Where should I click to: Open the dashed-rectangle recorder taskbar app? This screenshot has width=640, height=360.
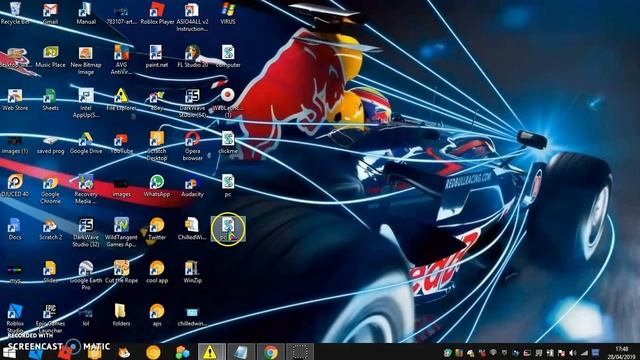click(x=300, y=352)
